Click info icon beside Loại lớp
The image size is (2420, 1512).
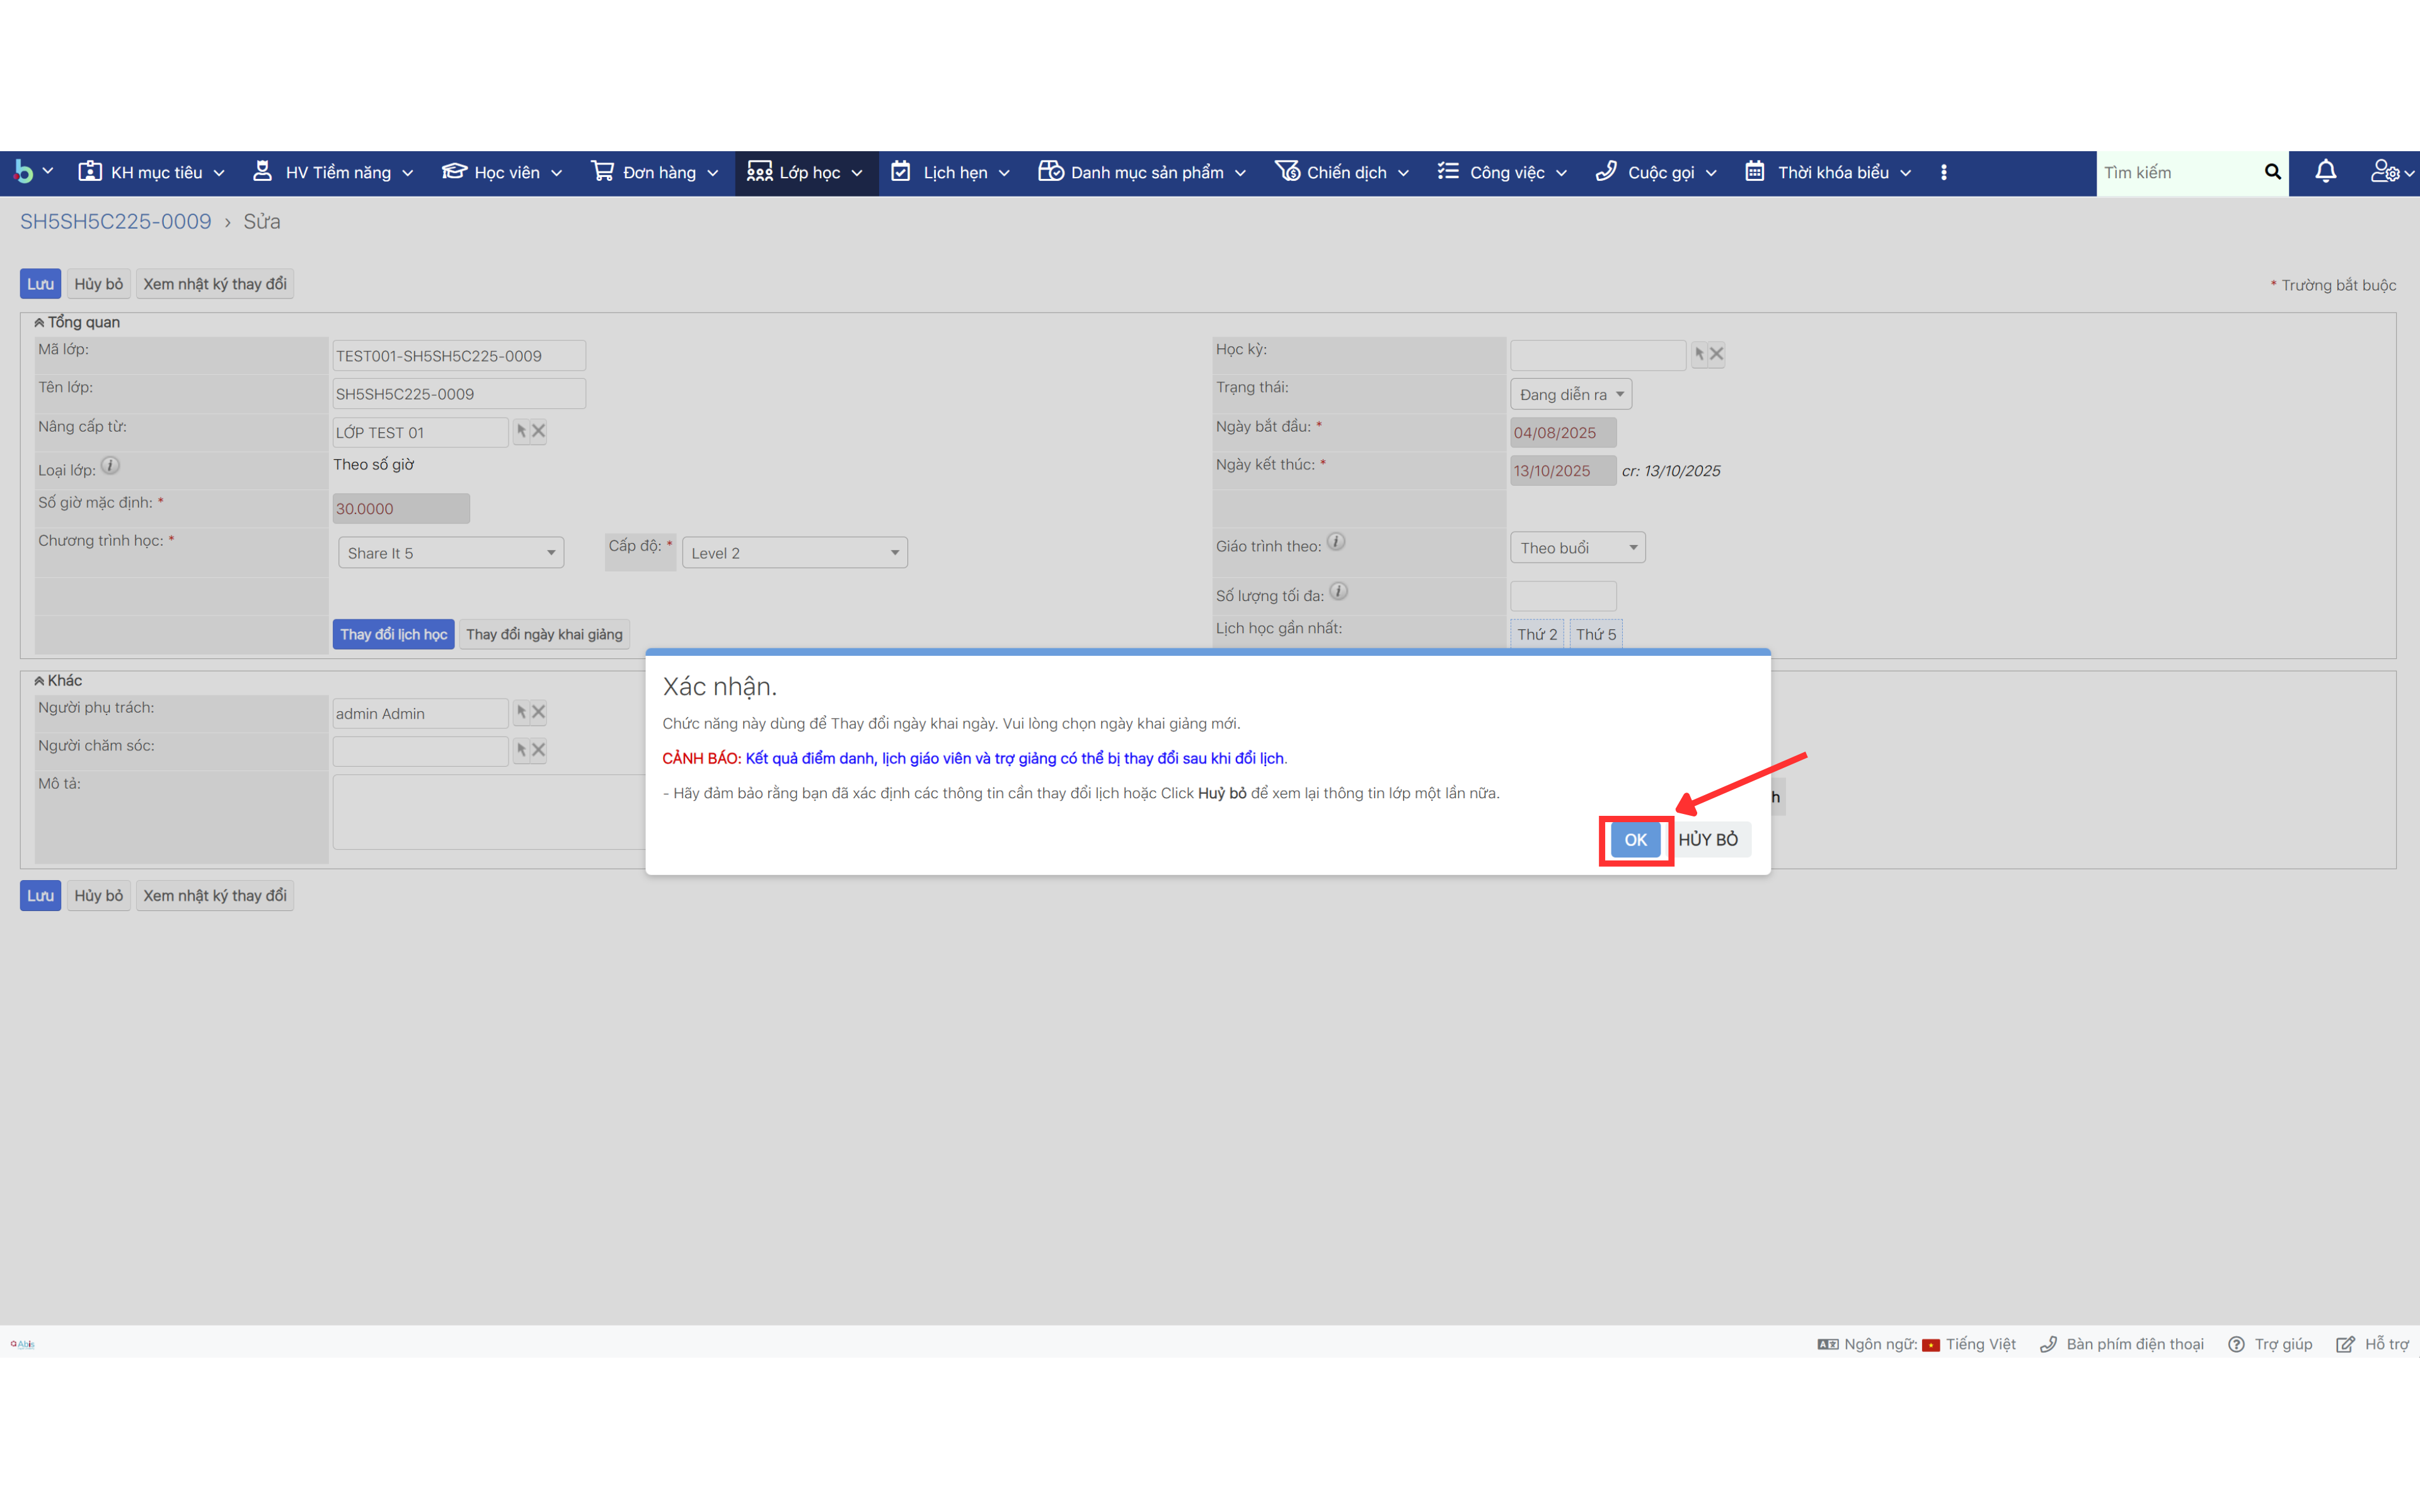click(x=111, y=466)
